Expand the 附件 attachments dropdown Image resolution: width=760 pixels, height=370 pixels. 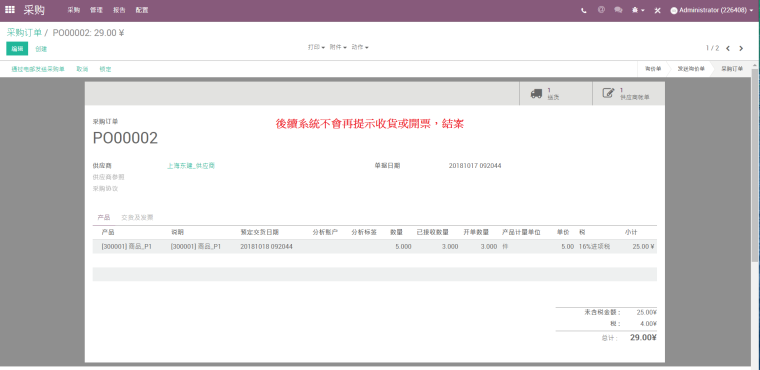338,48
